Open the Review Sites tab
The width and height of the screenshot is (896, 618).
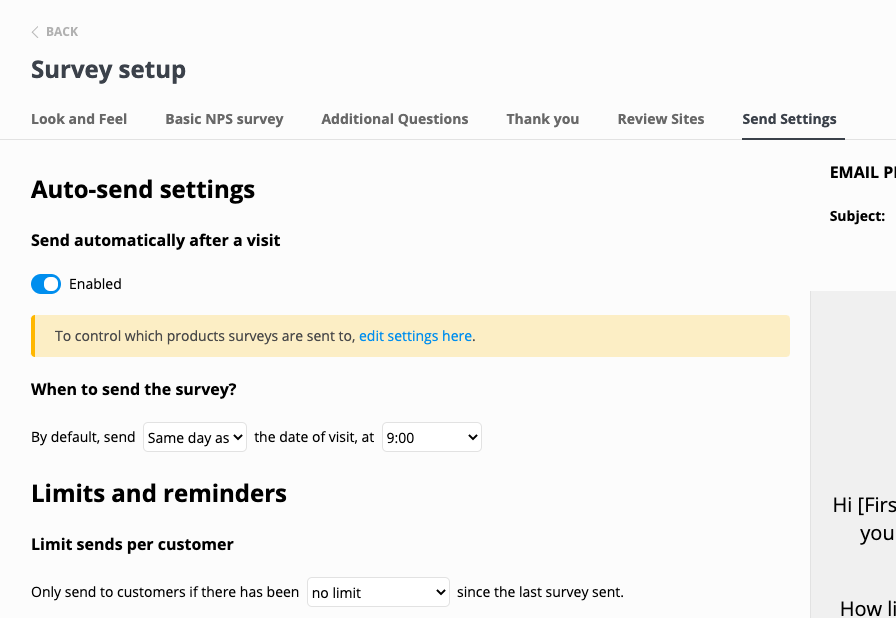[661, 119]
